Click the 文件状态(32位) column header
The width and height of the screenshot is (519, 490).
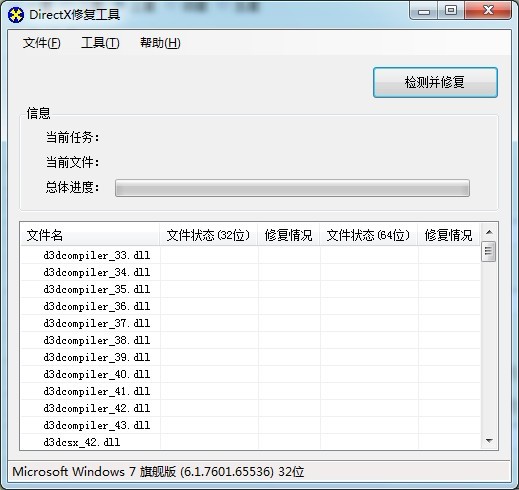tap(209, 235)
